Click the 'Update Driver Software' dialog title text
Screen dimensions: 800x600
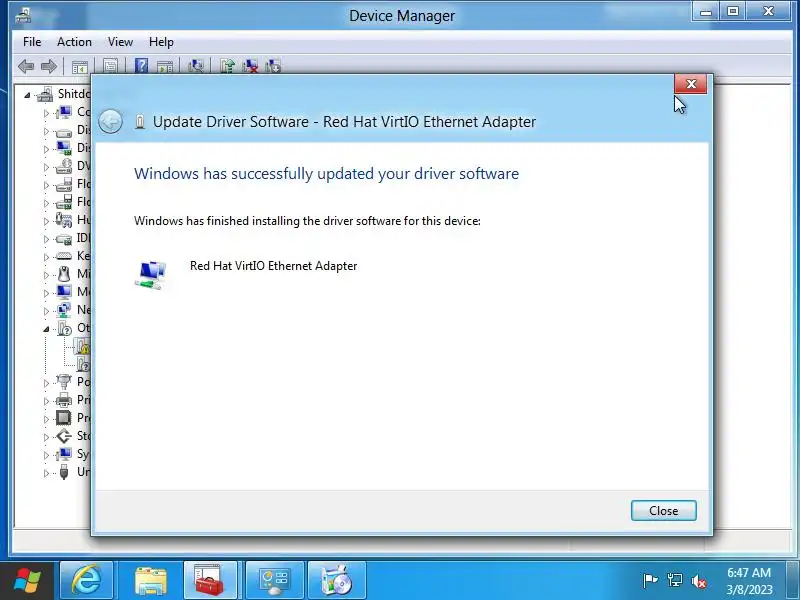344,122
